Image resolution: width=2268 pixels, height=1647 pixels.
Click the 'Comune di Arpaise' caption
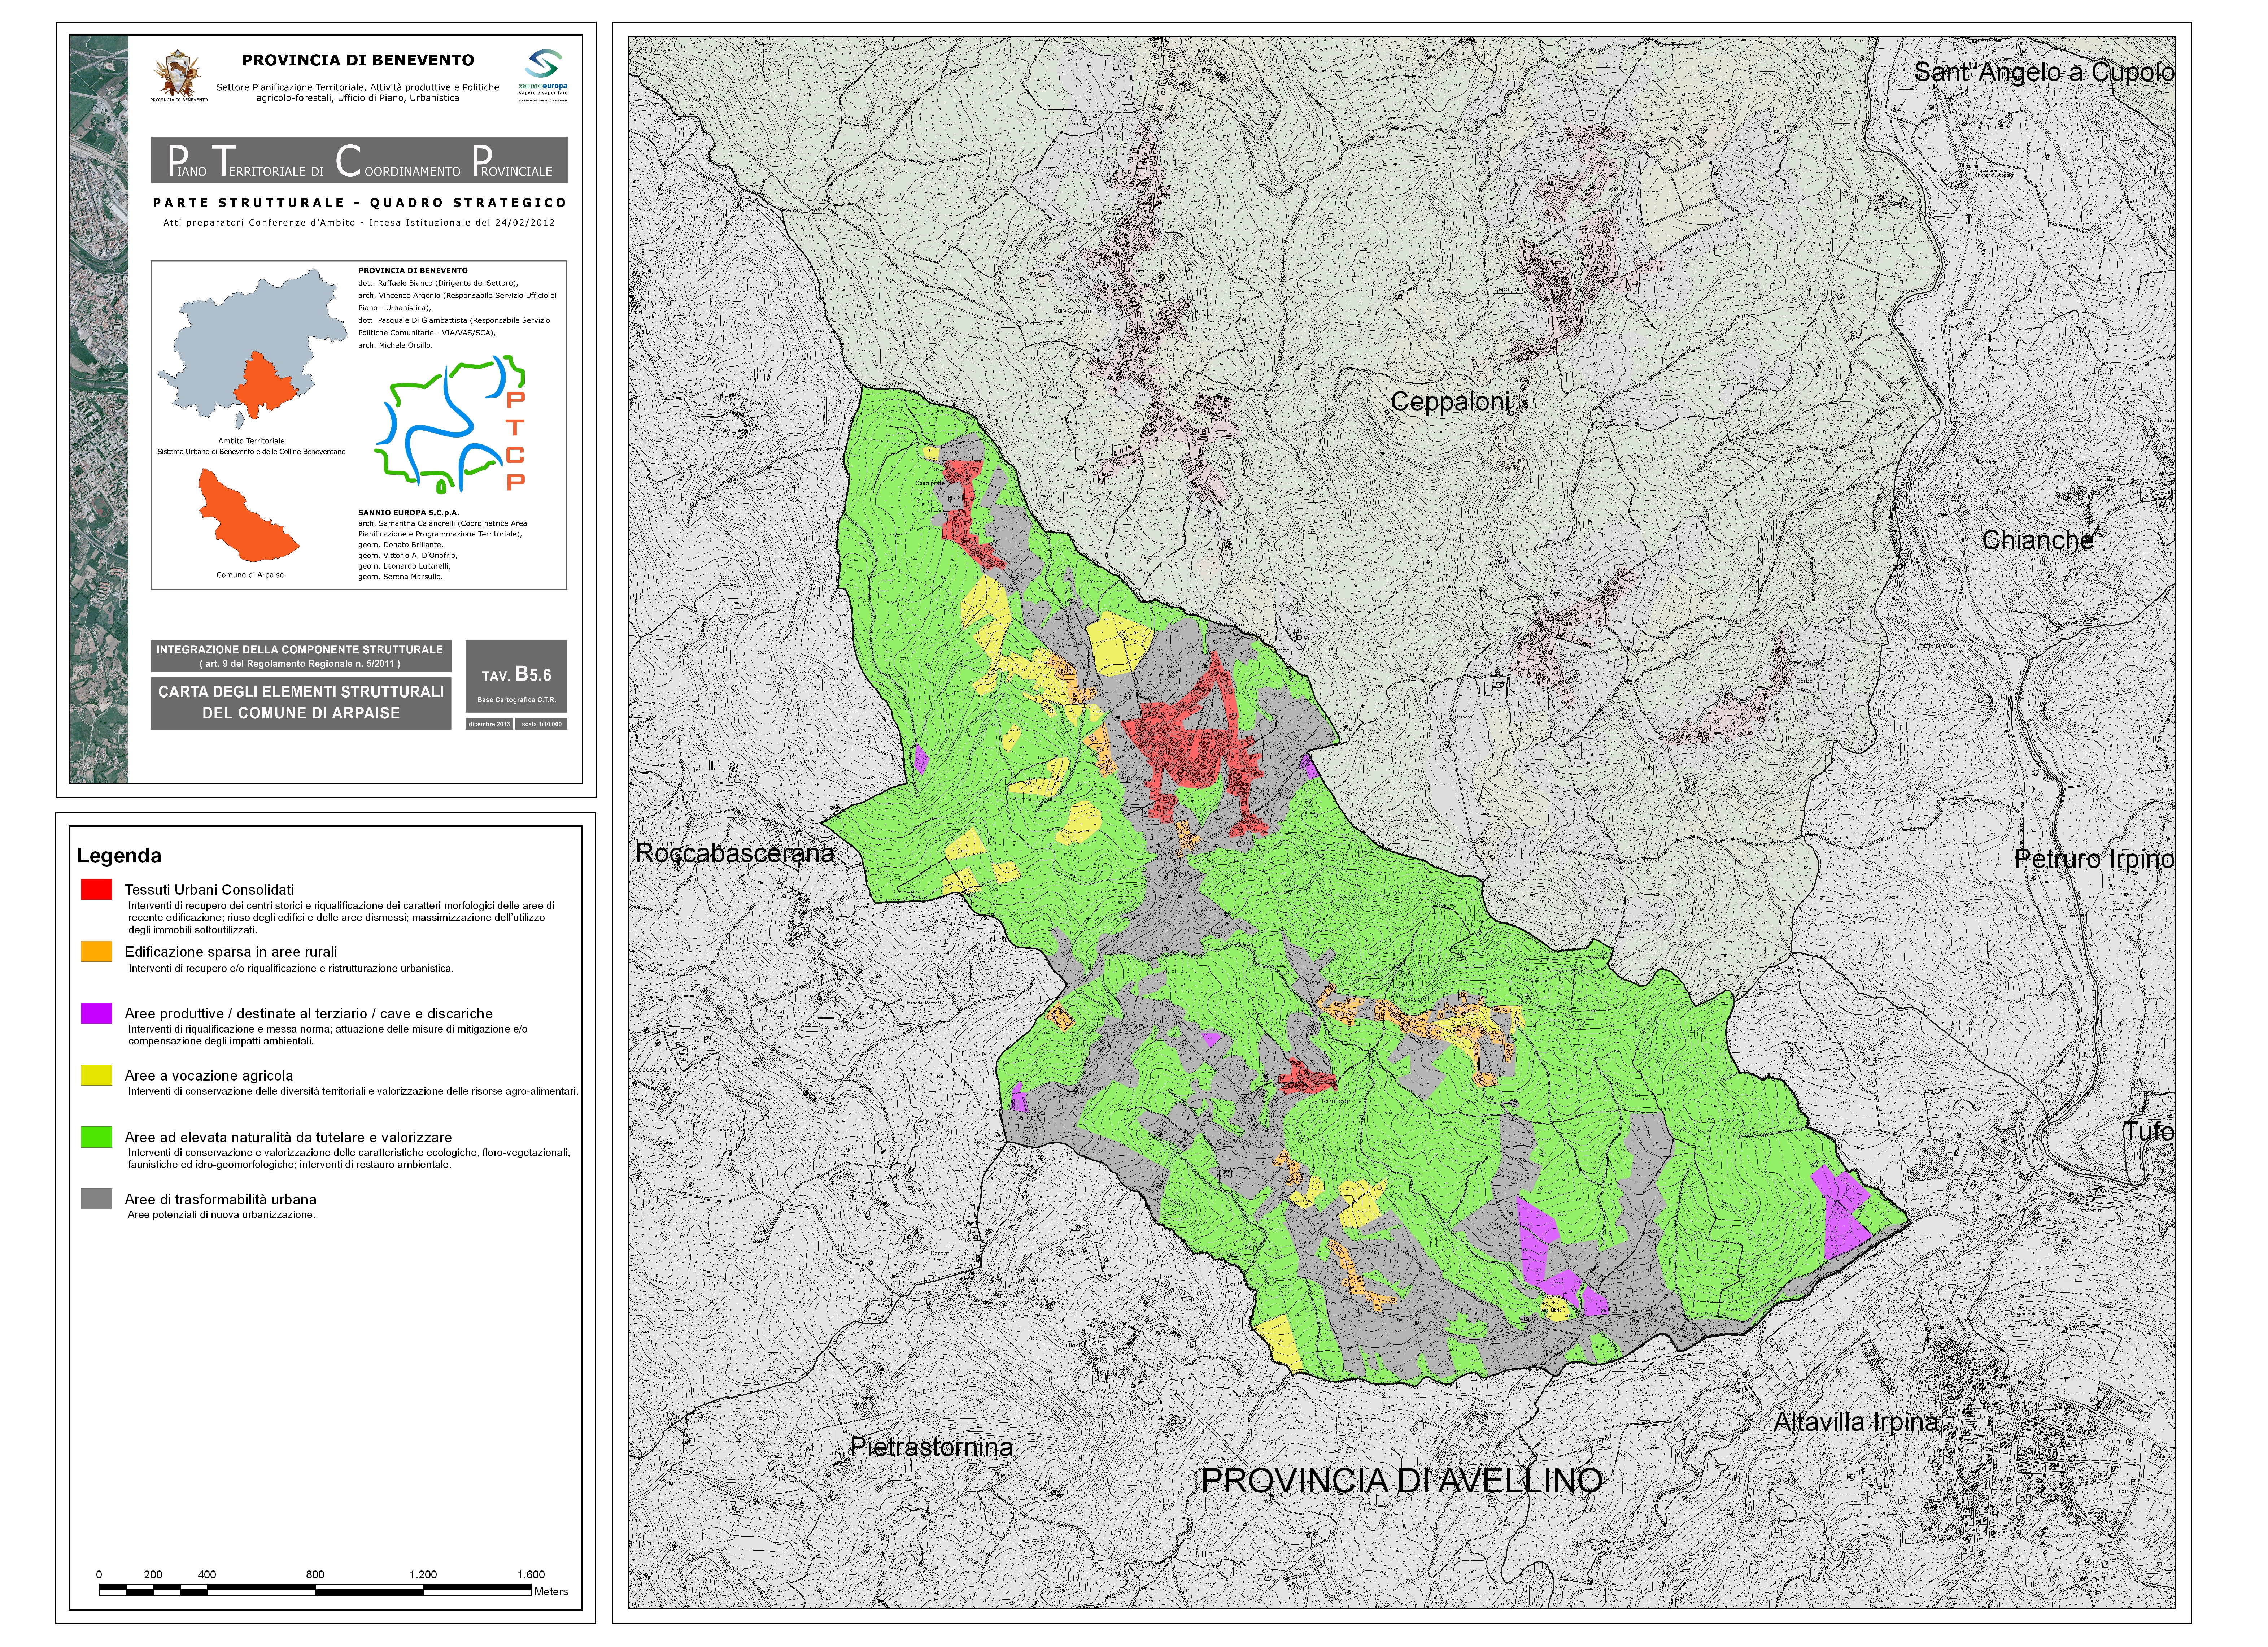click(x=250, y=575)
